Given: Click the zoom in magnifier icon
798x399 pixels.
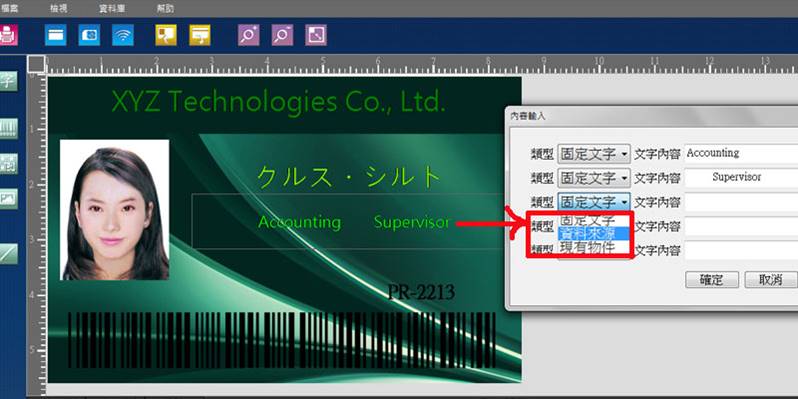Looking at the screenshot, I should (248, 35).
